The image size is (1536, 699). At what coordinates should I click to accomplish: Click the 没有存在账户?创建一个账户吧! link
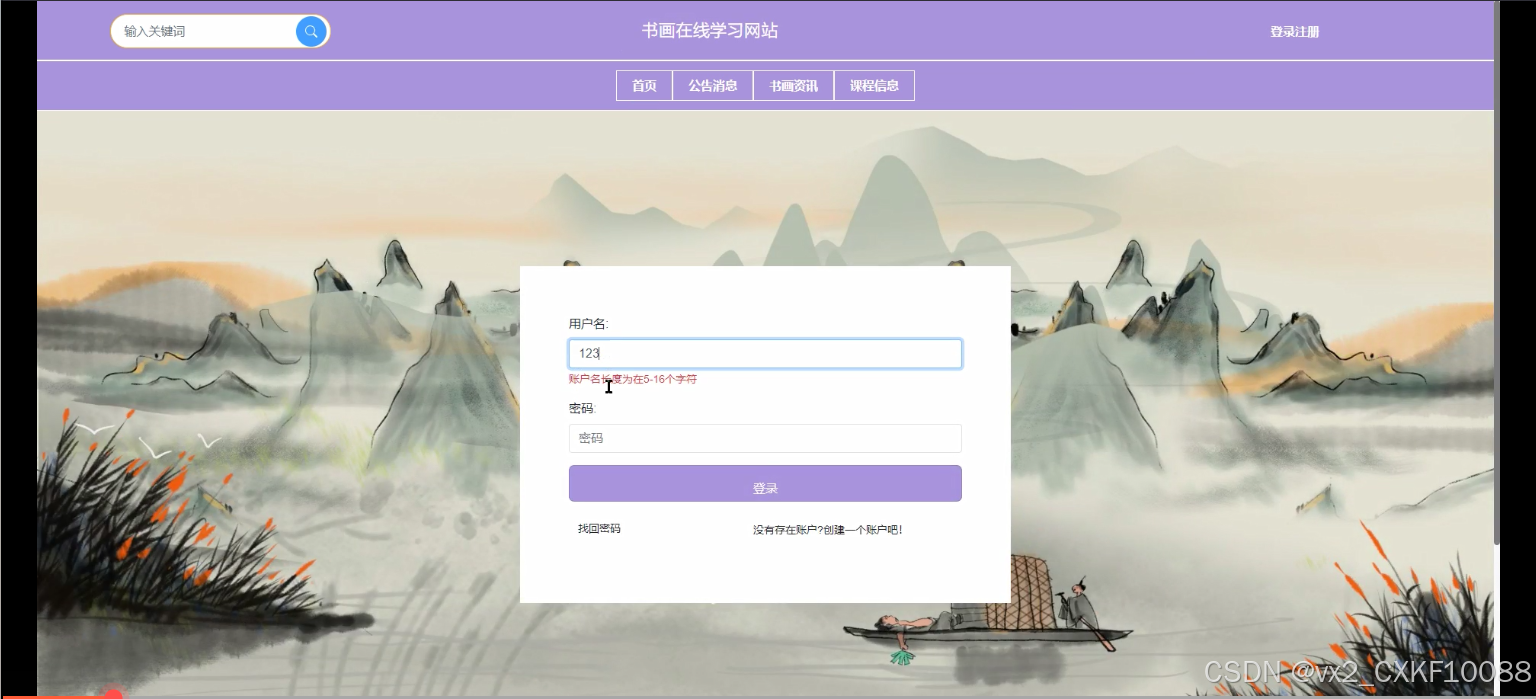(x=828, y=530)
